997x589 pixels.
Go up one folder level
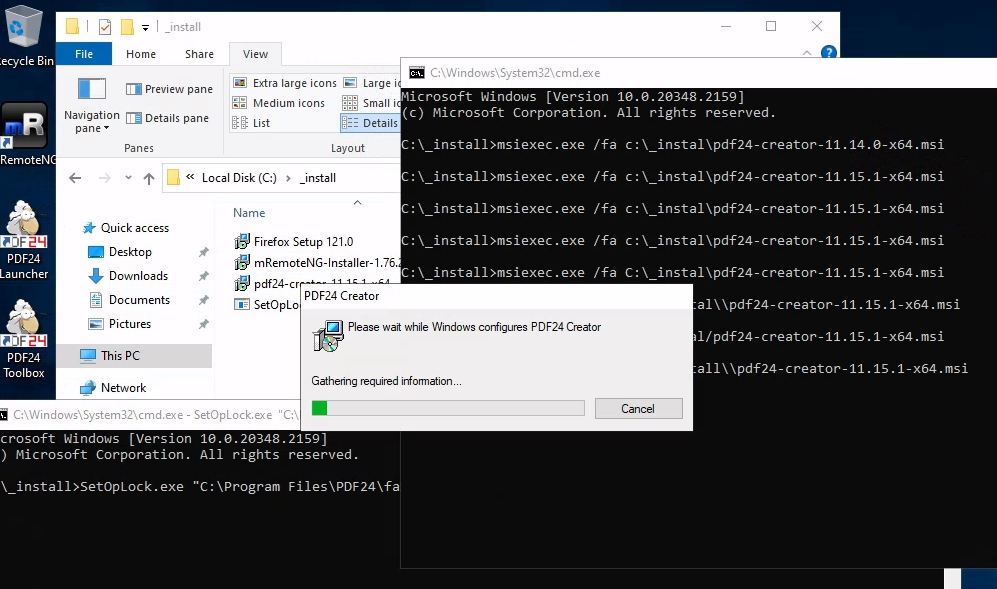pyautogui.click(x=149, y=178)
